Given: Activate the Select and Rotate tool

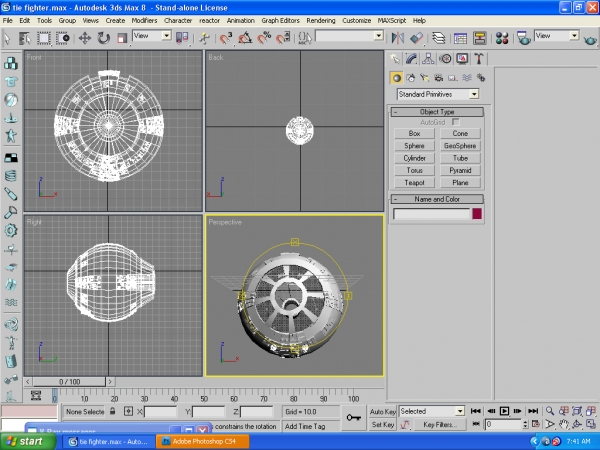Looking at the screenshot, I should (x=103, y=38).
